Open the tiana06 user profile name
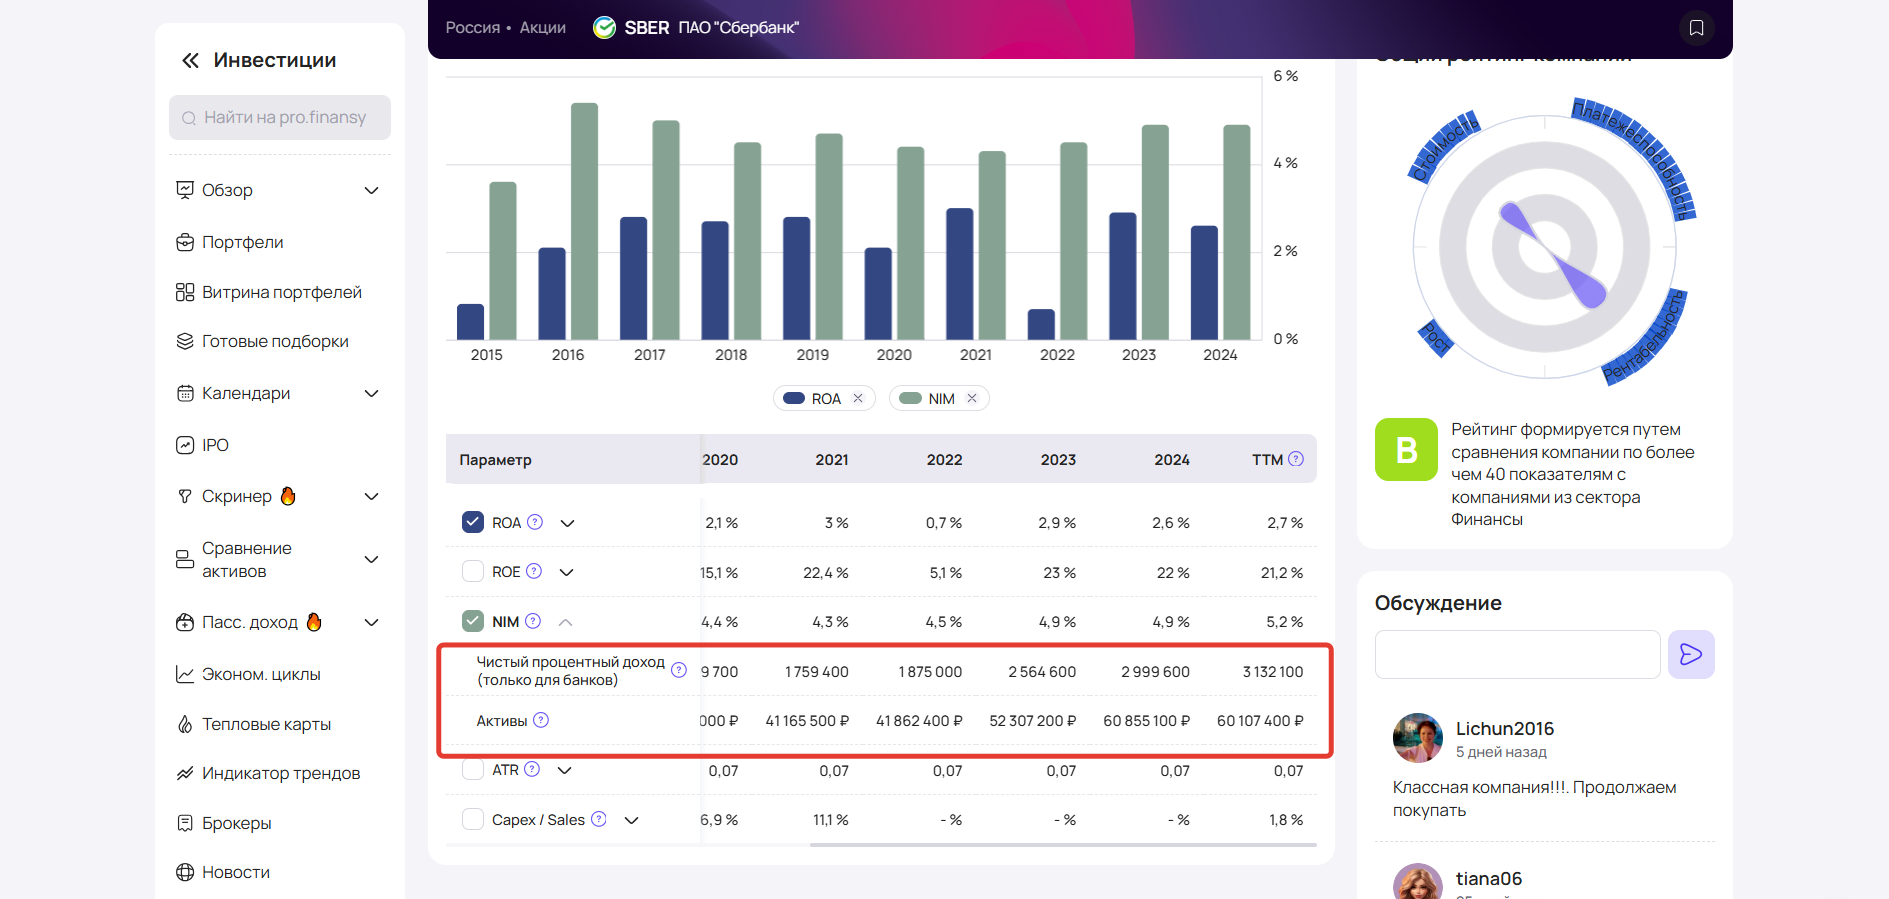1889x899 pixels. point(1489,879)
